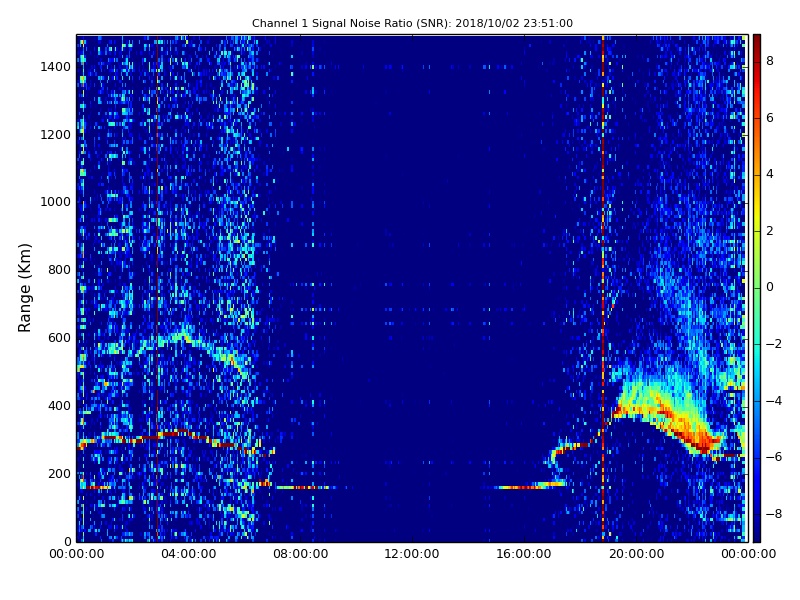This screenshot has width=800, height=600.
Task: Click the 20:00:00 time tick label
Action: click(637, 554)
